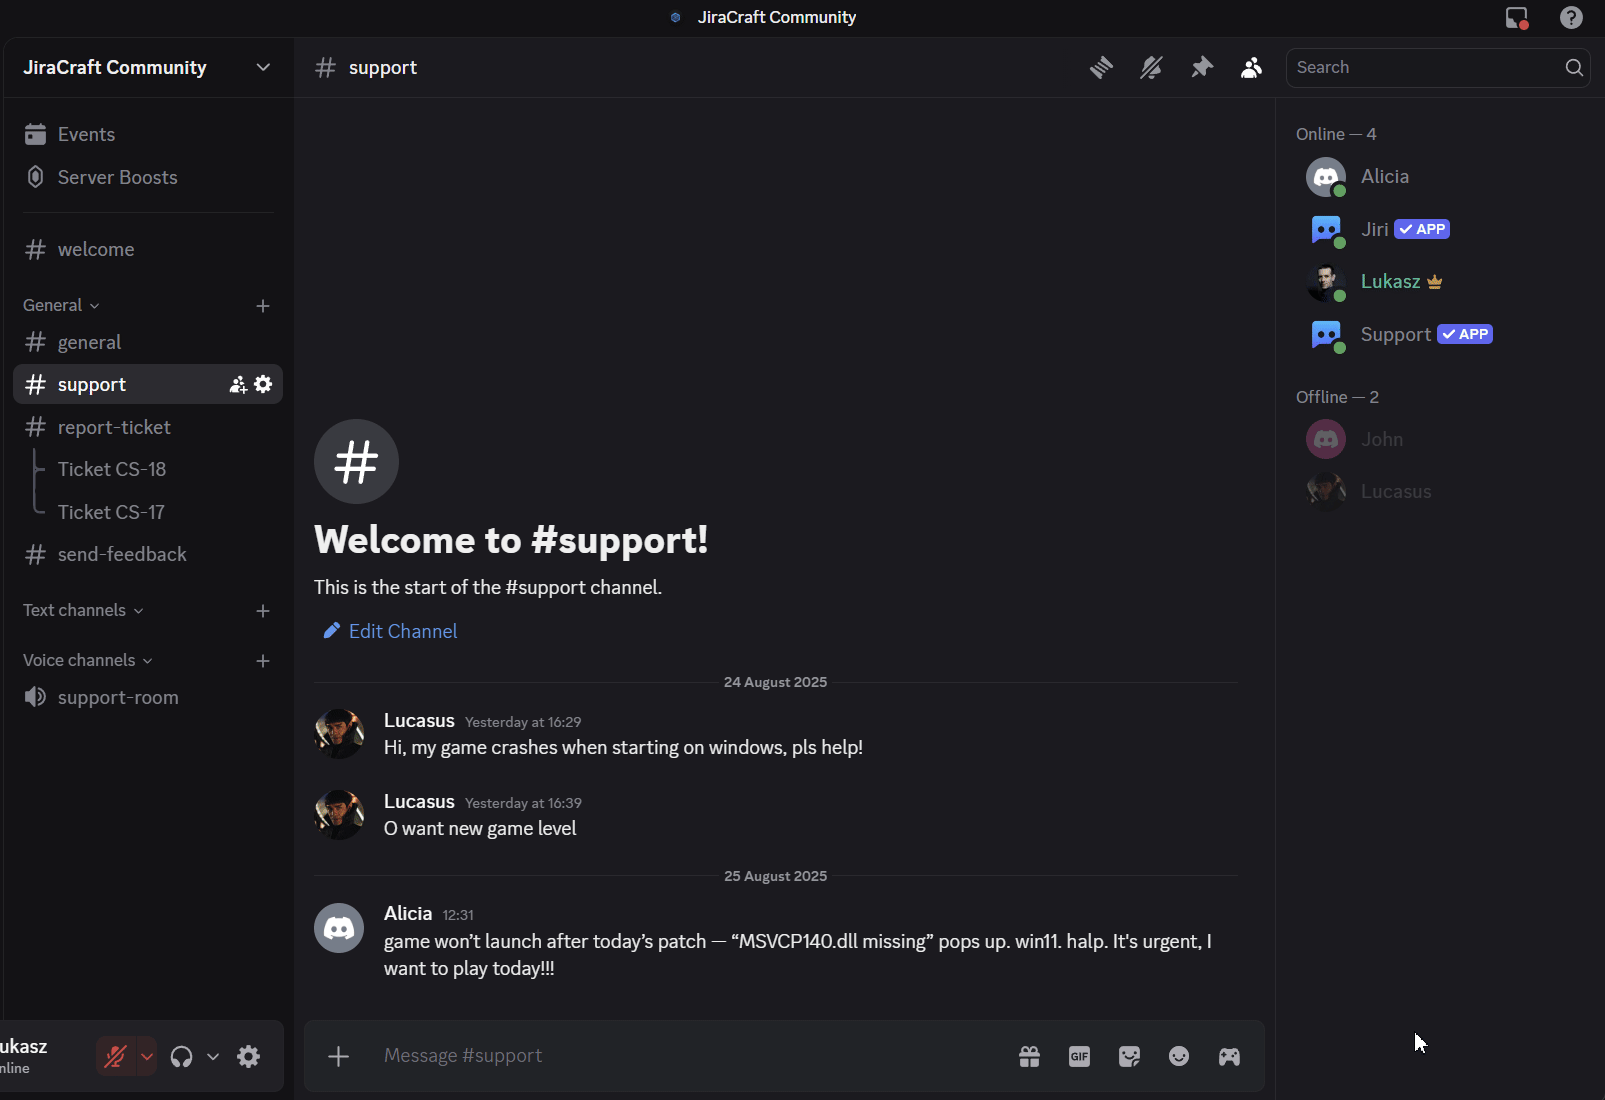
Task: Open the sticker picker
Action: click(x=1129, y=1056)
